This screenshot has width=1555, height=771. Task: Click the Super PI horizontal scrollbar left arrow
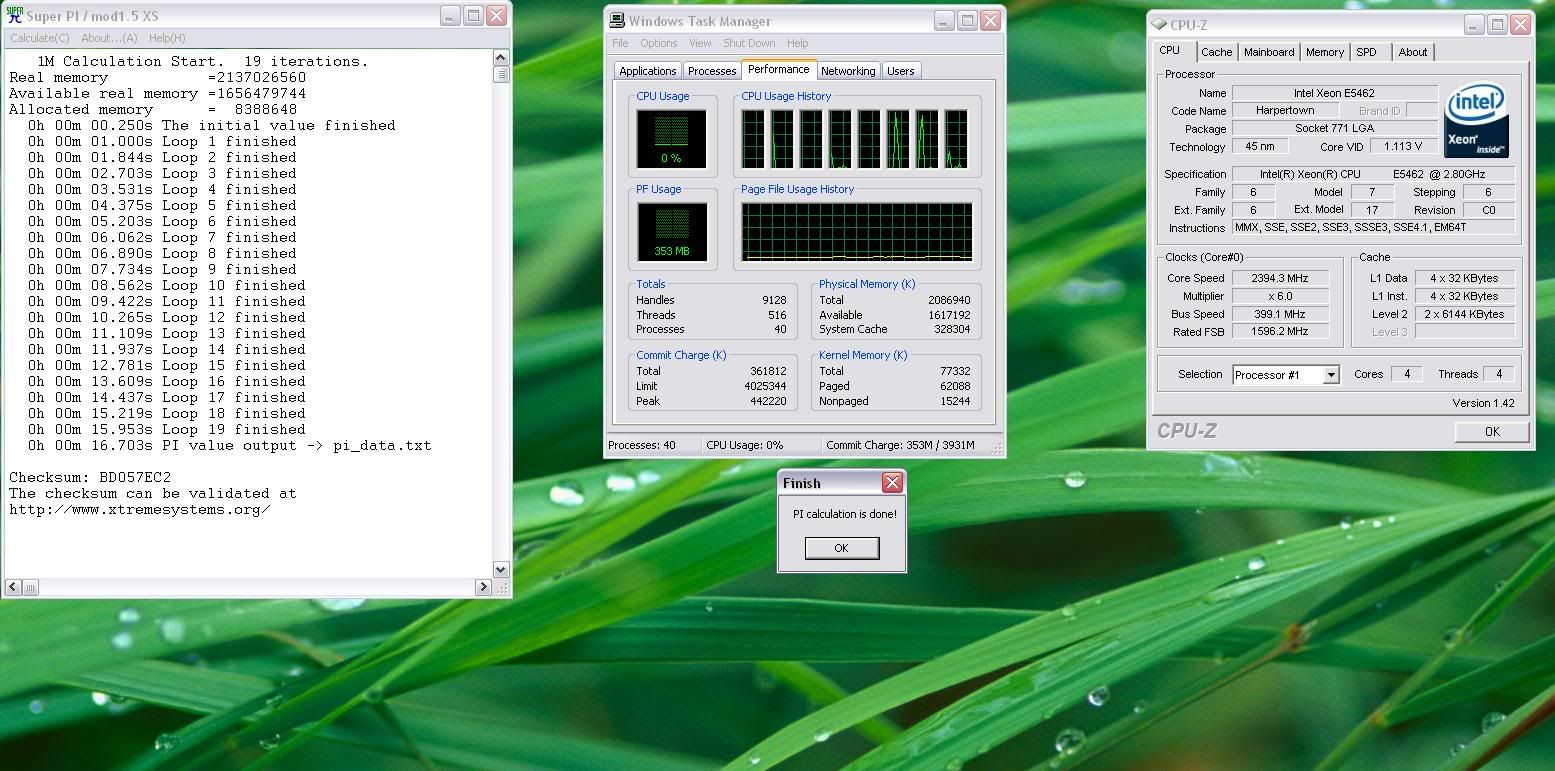[14, 587]
